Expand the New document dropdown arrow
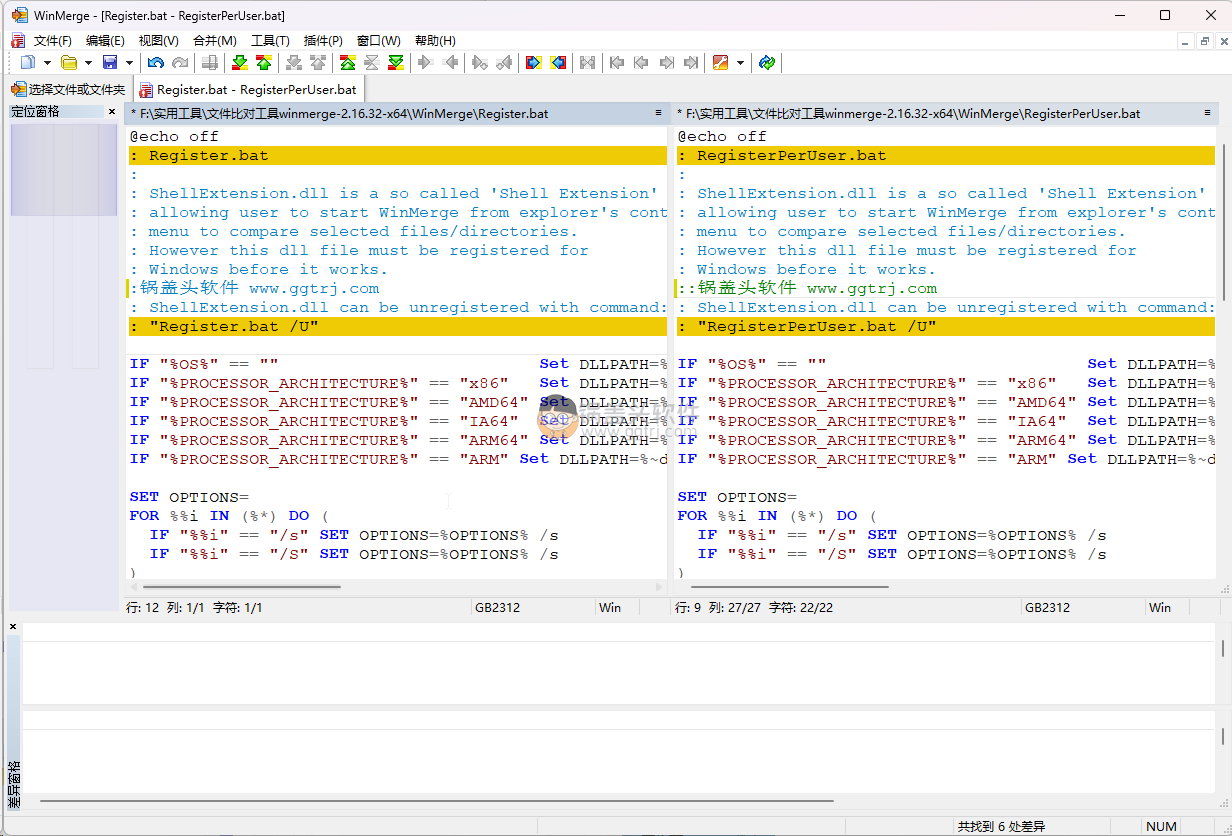 [47, 62]
